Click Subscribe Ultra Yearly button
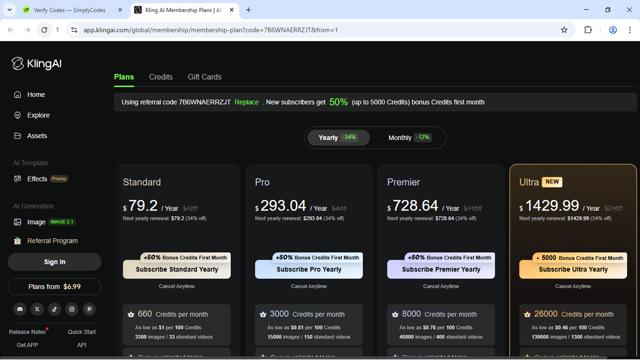Viewport: 640px width, 360px height. point(573,269)
